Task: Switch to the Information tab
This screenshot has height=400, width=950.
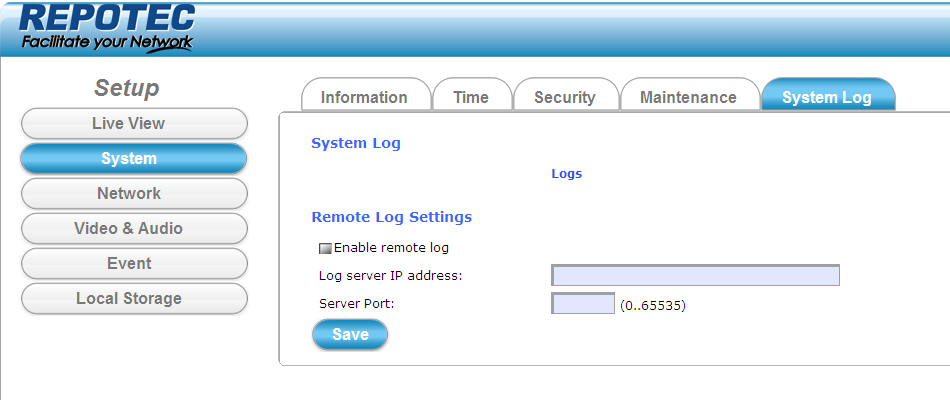Action: click(x=364, y=97)
